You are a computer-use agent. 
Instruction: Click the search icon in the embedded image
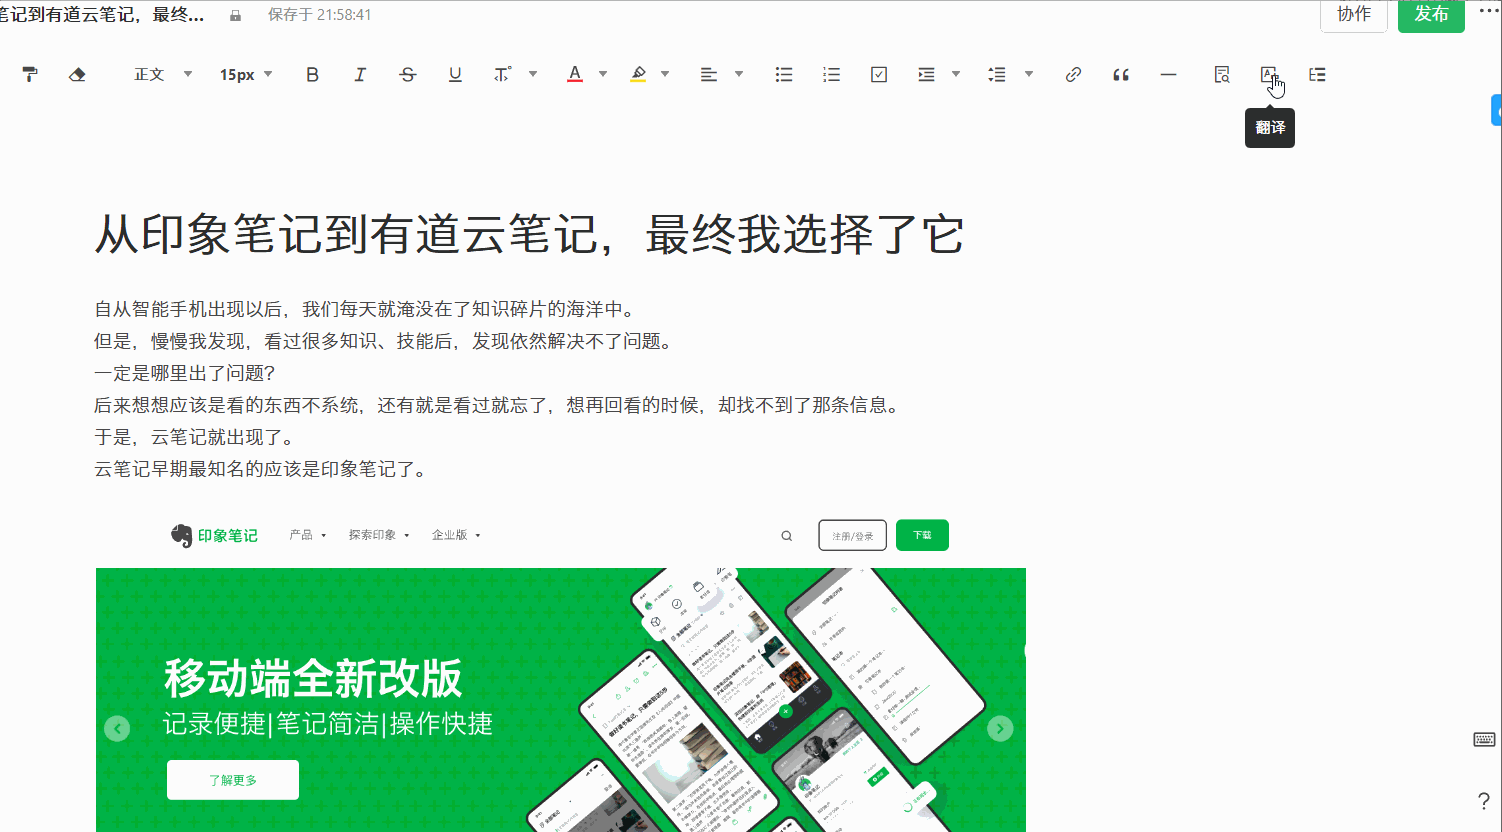787,536
